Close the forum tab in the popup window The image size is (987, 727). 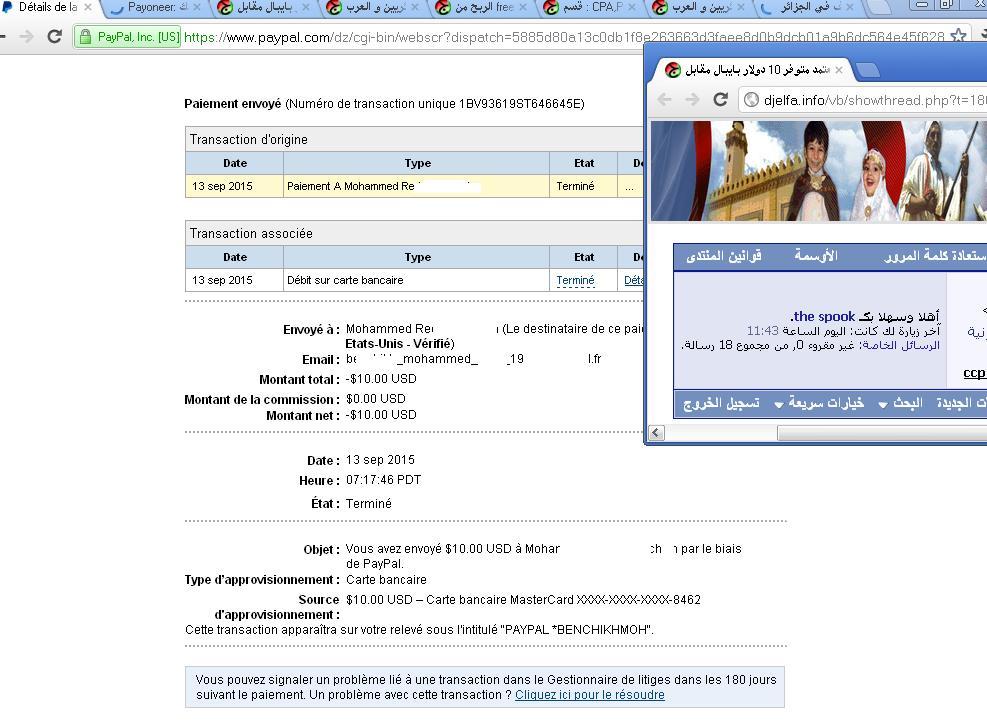(x=838, y=70)
